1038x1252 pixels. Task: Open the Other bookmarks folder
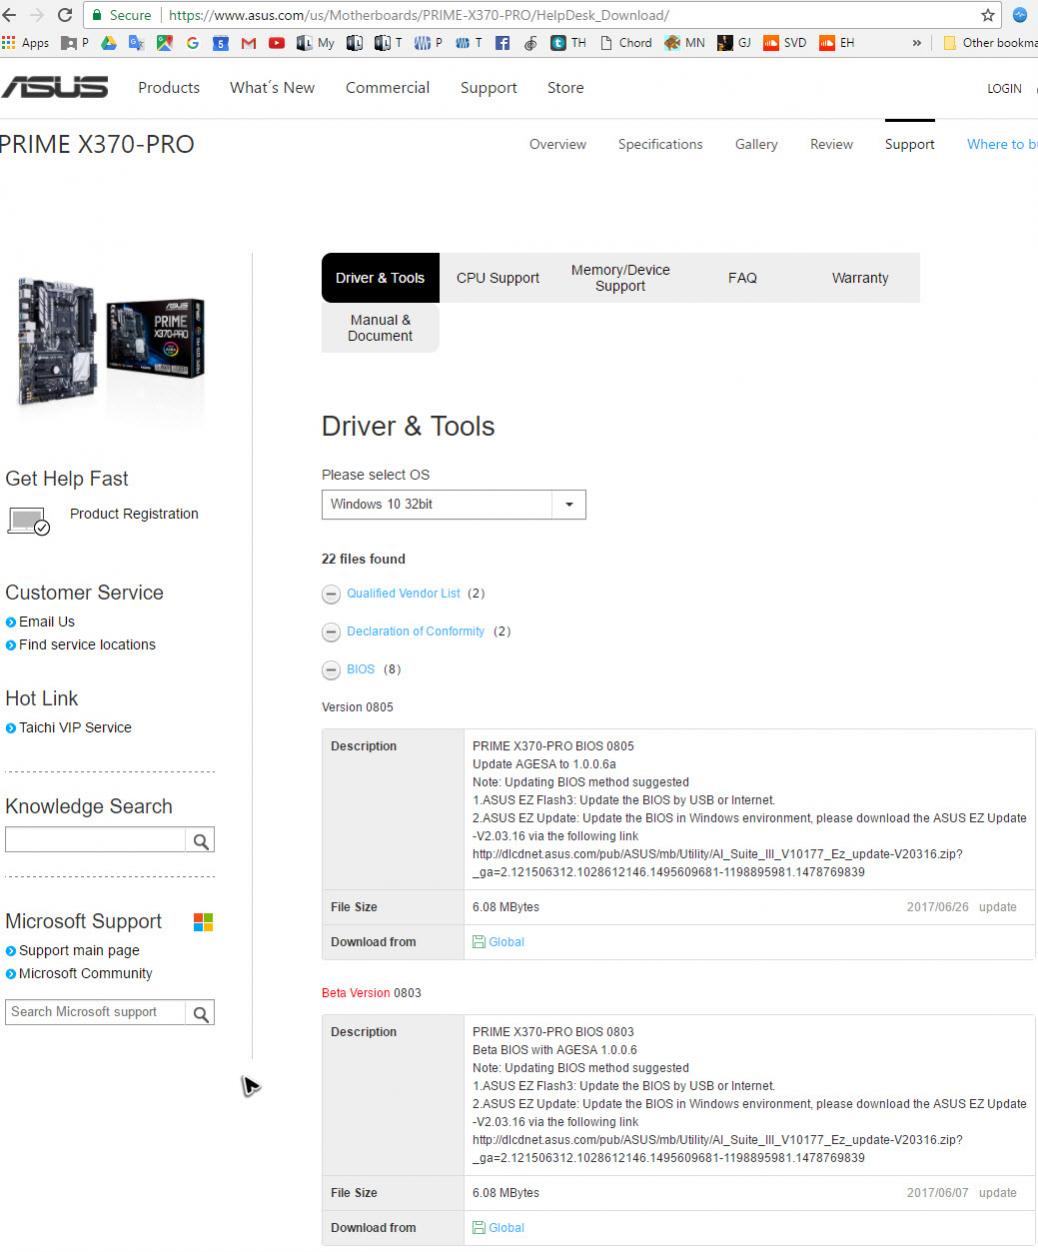tap(990, 43)
